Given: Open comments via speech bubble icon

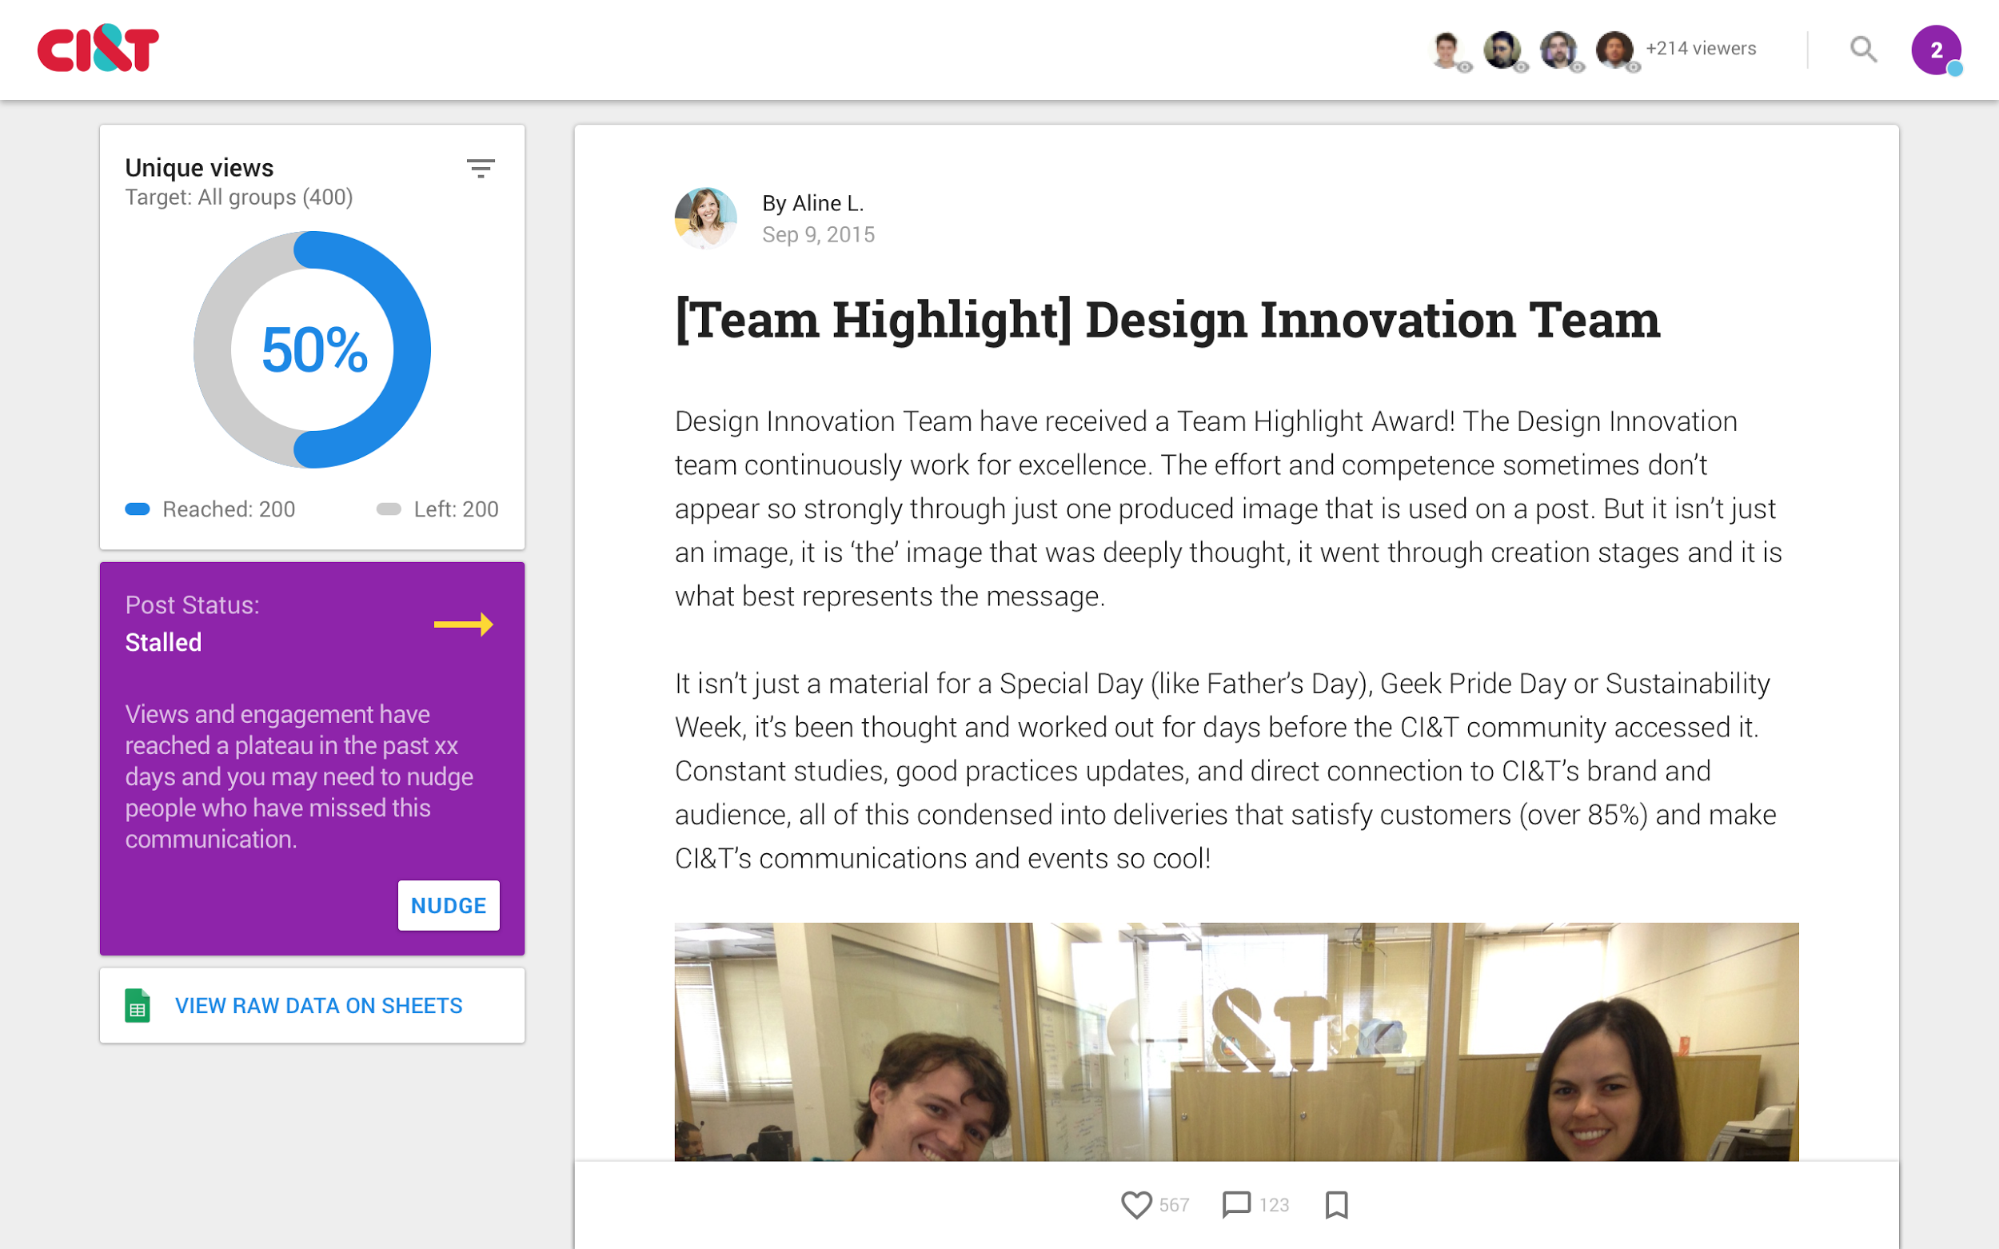Looking at the screenshot, I should tap(1236, 1204).
